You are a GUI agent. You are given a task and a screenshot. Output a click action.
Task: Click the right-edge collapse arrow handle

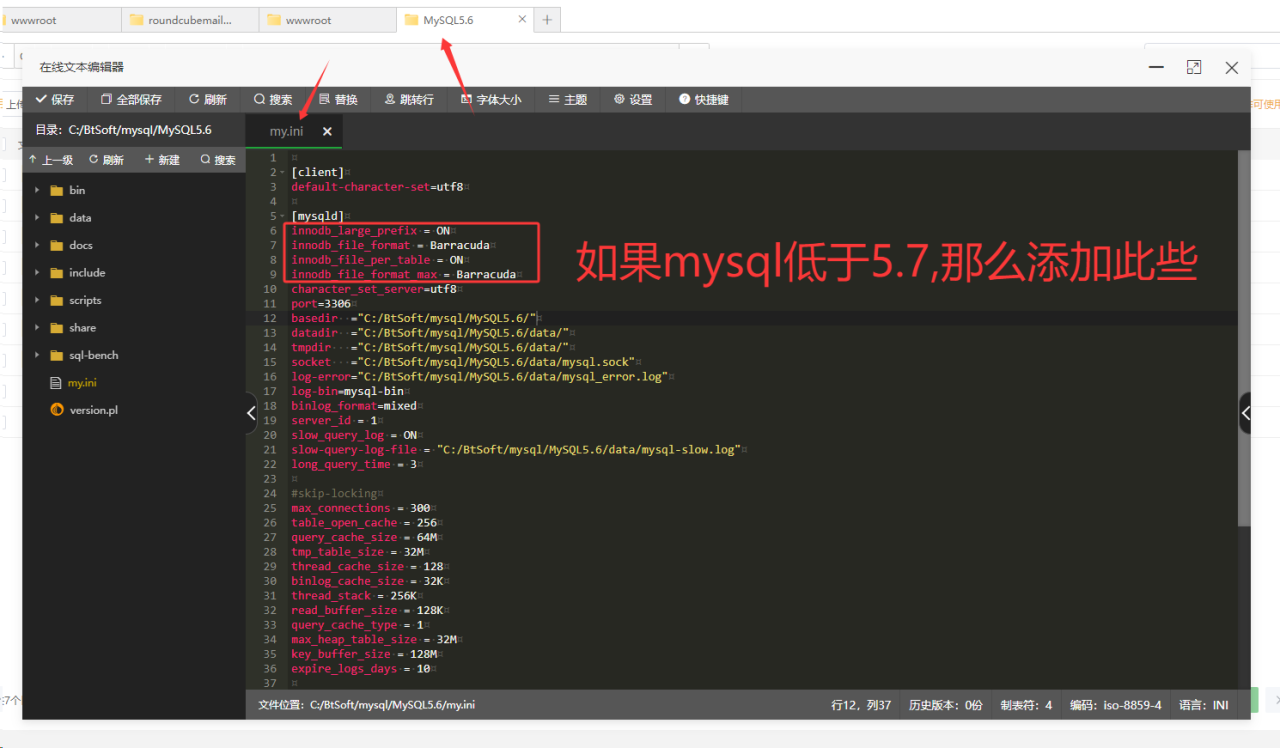pos(1245,413)
